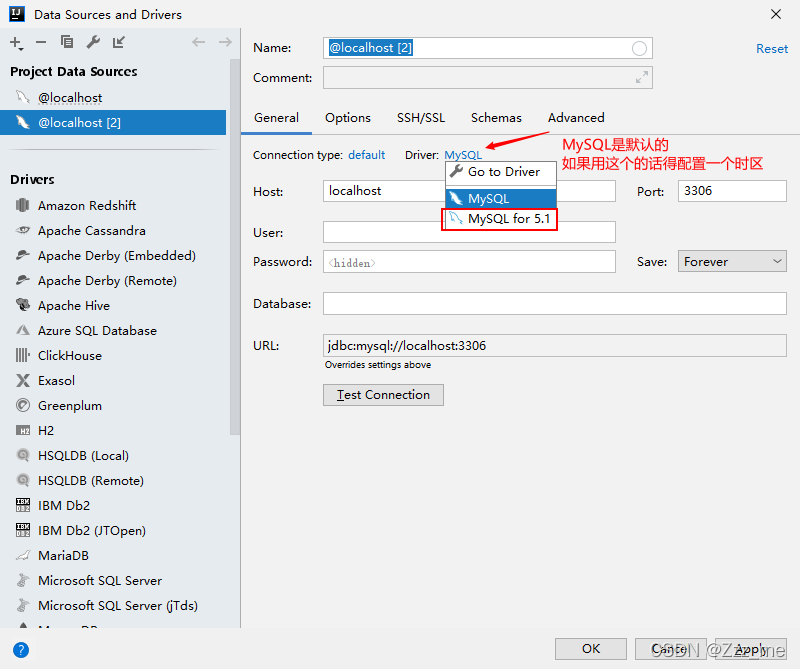Select IBM Db2 (JTOpen) driver
The width and height of the screenshot is (800, 669).
92,531
